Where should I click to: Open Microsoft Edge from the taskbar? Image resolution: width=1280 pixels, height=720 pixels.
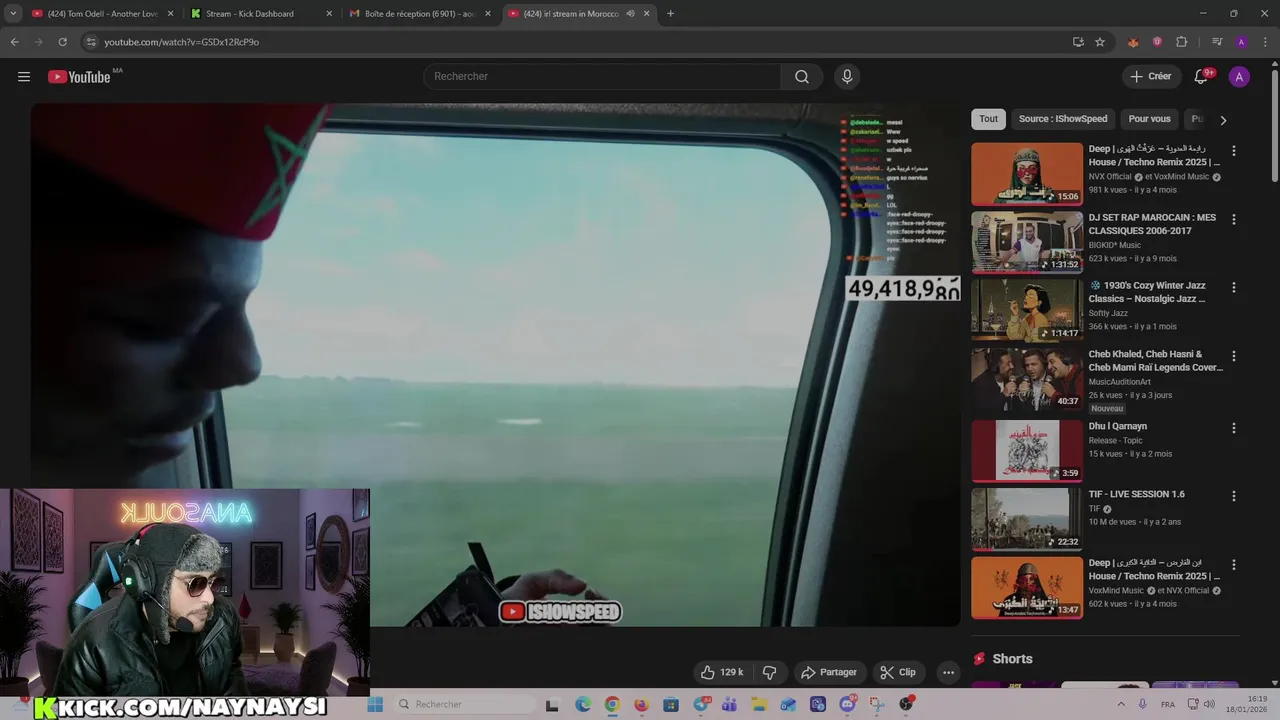pos(583,704)
